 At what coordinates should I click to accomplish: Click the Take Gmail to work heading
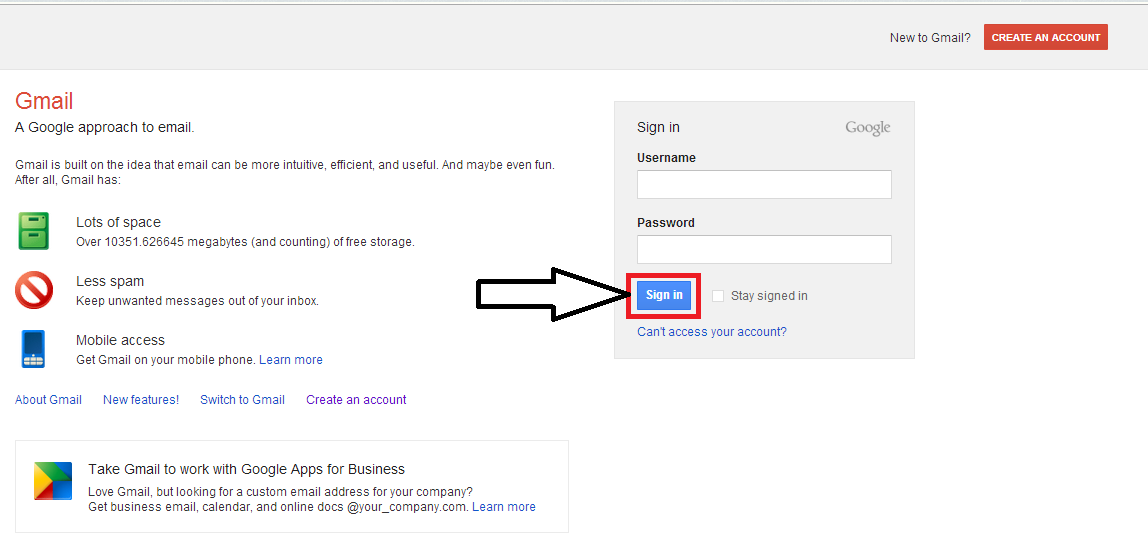(x=246, y=469)
